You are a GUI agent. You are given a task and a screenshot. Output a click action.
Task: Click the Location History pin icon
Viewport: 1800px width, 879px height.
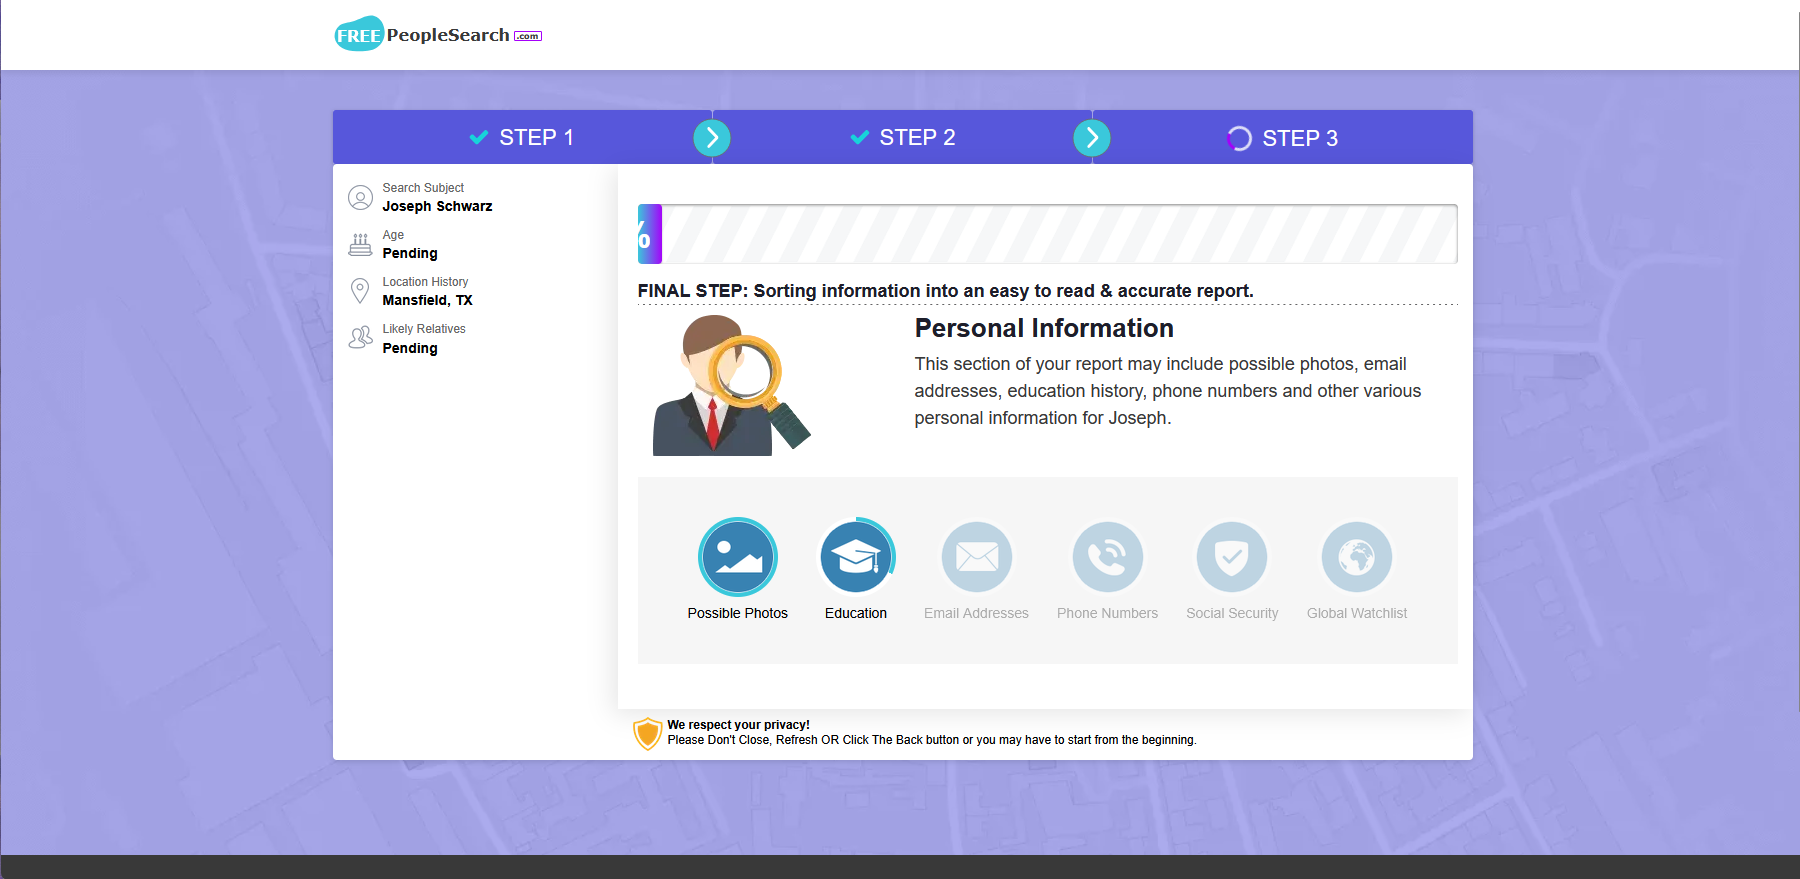360,291
